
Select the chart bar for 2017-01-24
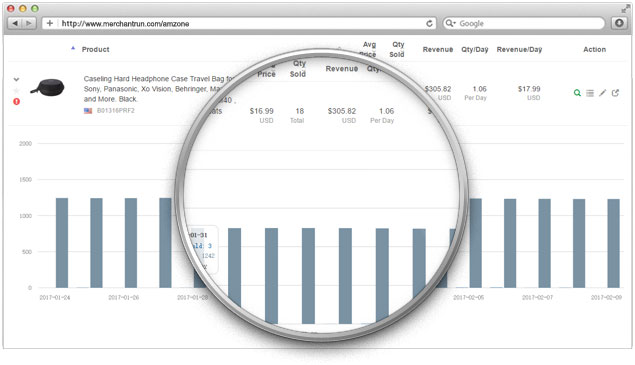(x=62, y=243)
